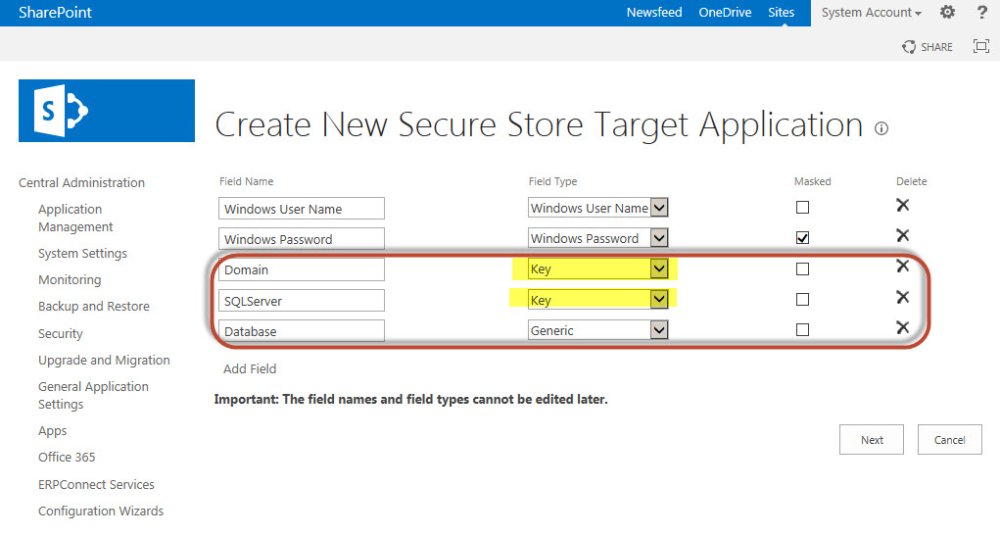The width and height of the screenshot is (1000, 536).
Task: Go to Newsfeed in top bar
Action: pyautogui.click(x=654, y=12)
